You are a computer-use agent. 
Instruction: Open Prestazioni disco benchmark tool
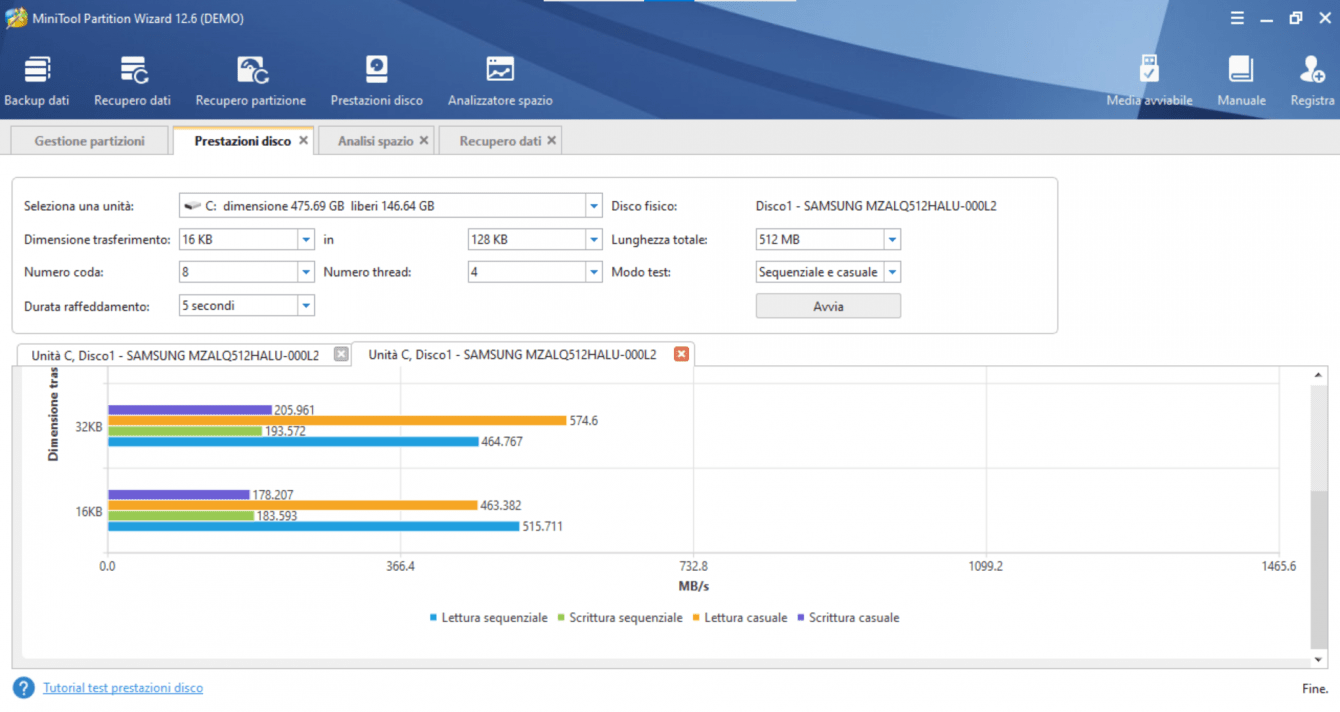pyautogui.click(x=377, y=82)
